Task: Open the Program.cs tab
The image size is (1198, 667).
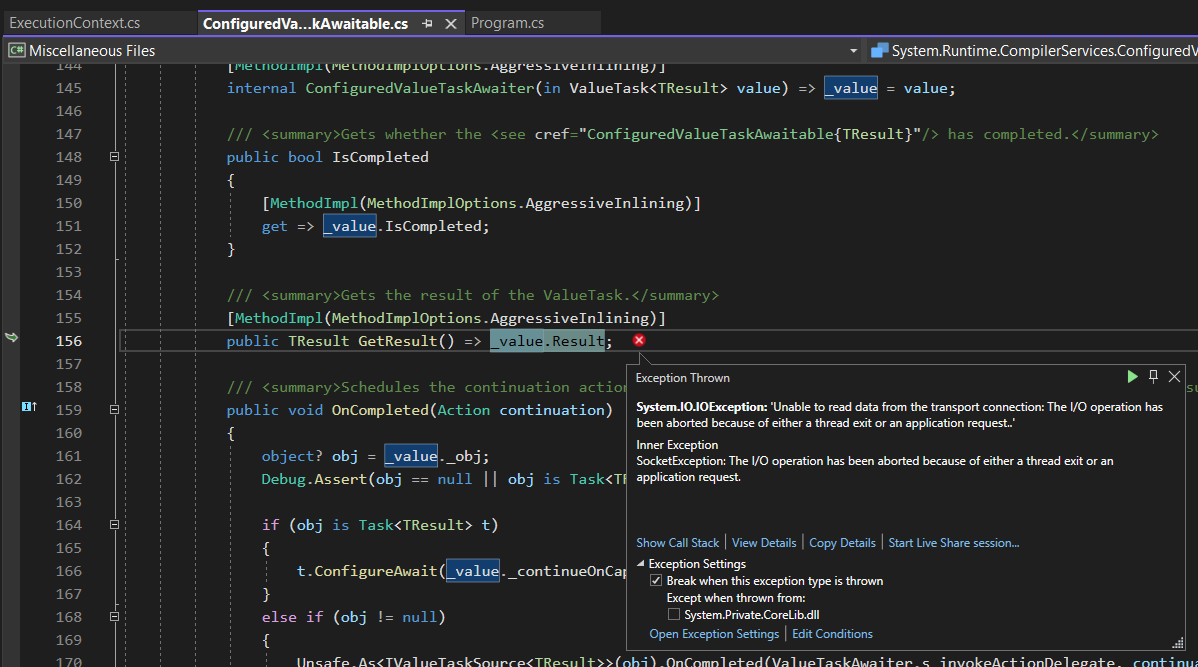Action: pyautogui.click(x=507, y=23)
